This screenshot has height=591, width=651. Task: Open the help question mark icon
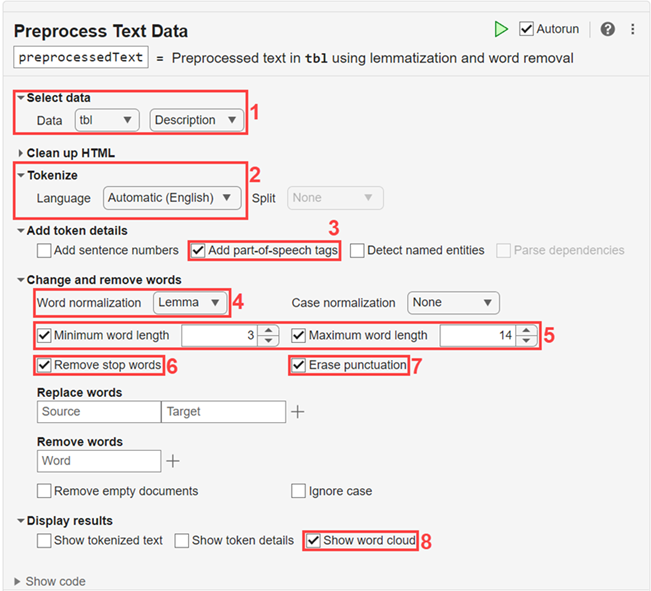pos(607,29)
